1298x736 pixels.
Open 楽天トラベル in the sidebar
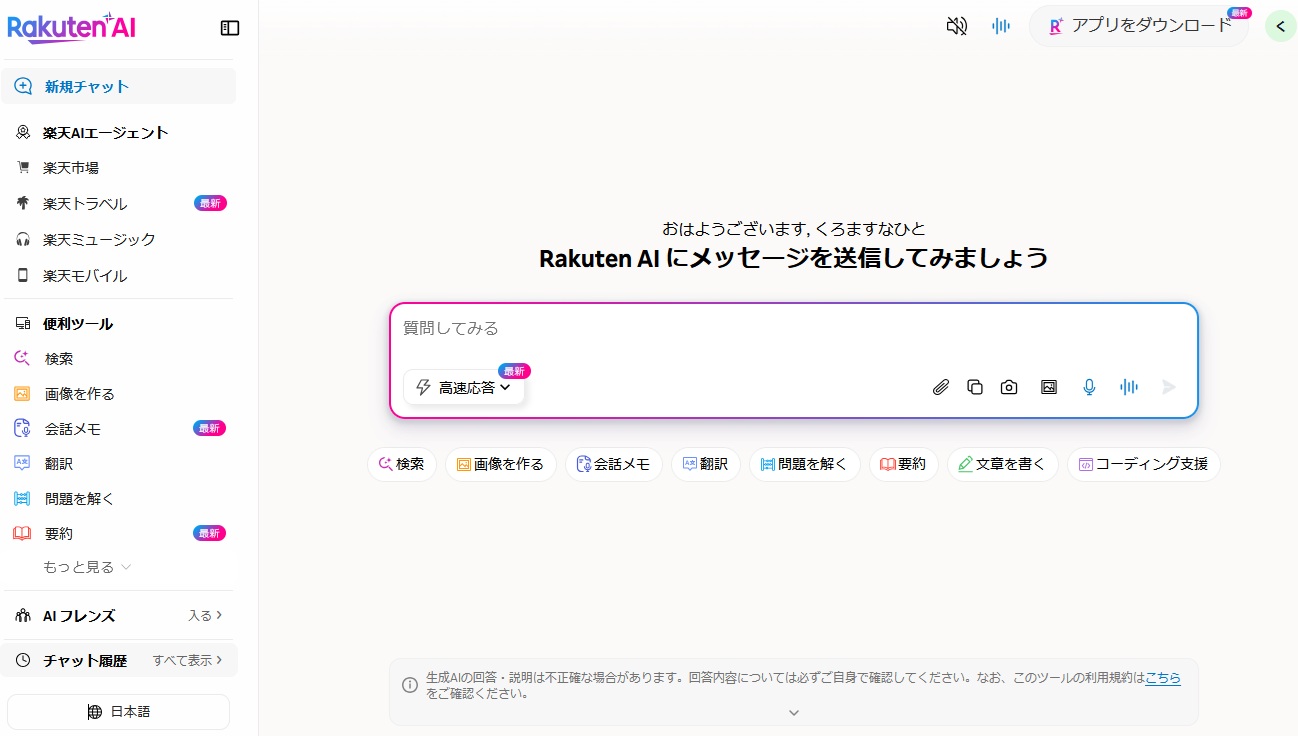pyautogui.click(x=85, y=204)
